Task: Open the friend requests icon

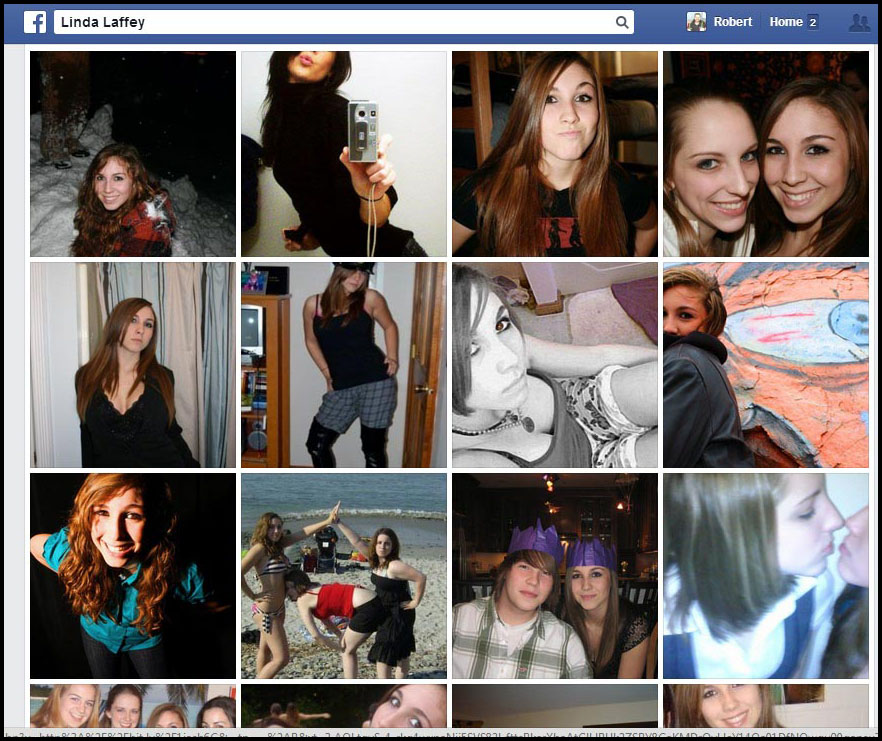Action: 858,22
